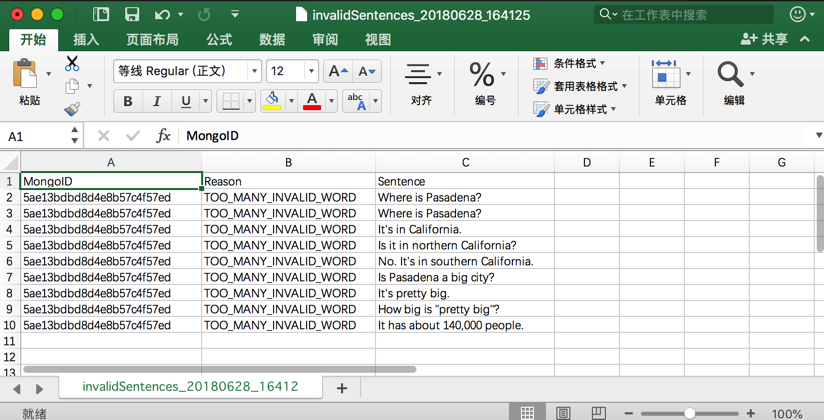The height and width of the screenshot is (420, 824).
Task: Click the Paste clipboard icon
Action: [x=25, y=74]
